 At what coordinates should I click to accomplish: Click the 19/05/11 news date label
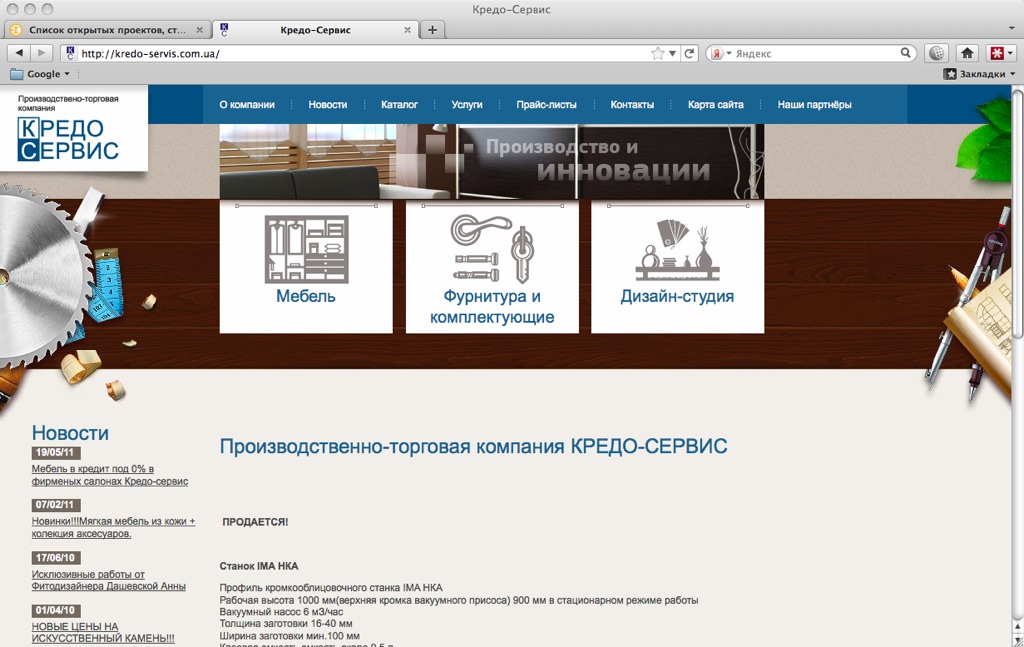coord(56,452)
